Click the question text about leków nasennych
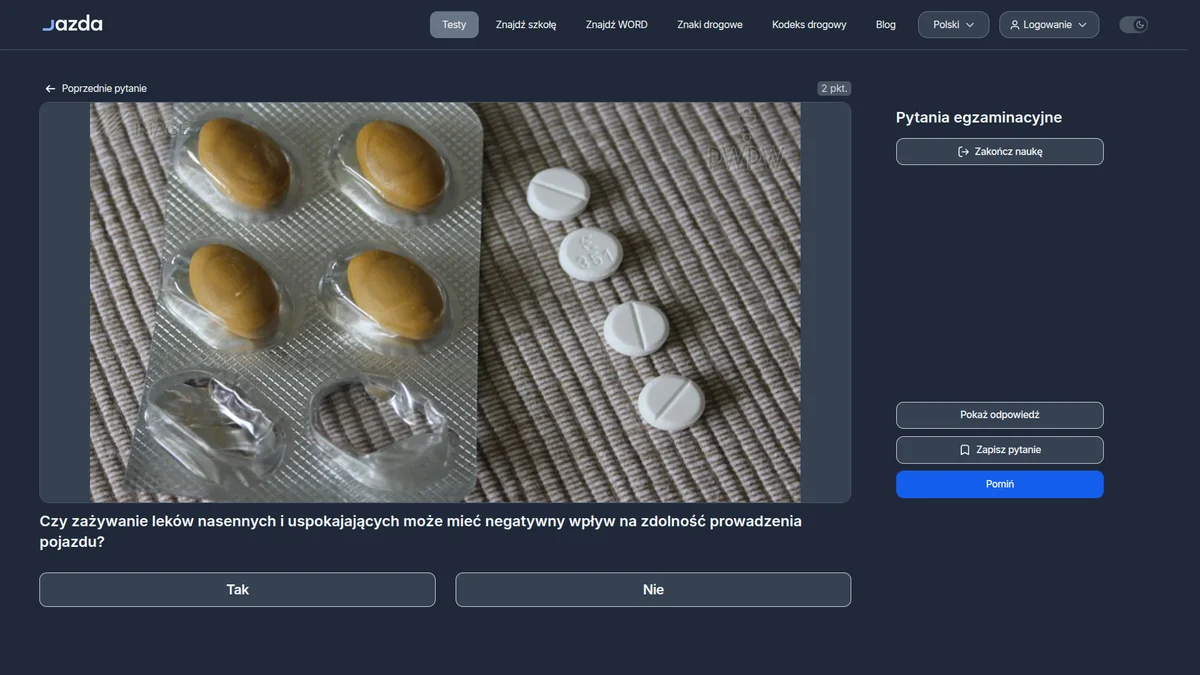 421,532
